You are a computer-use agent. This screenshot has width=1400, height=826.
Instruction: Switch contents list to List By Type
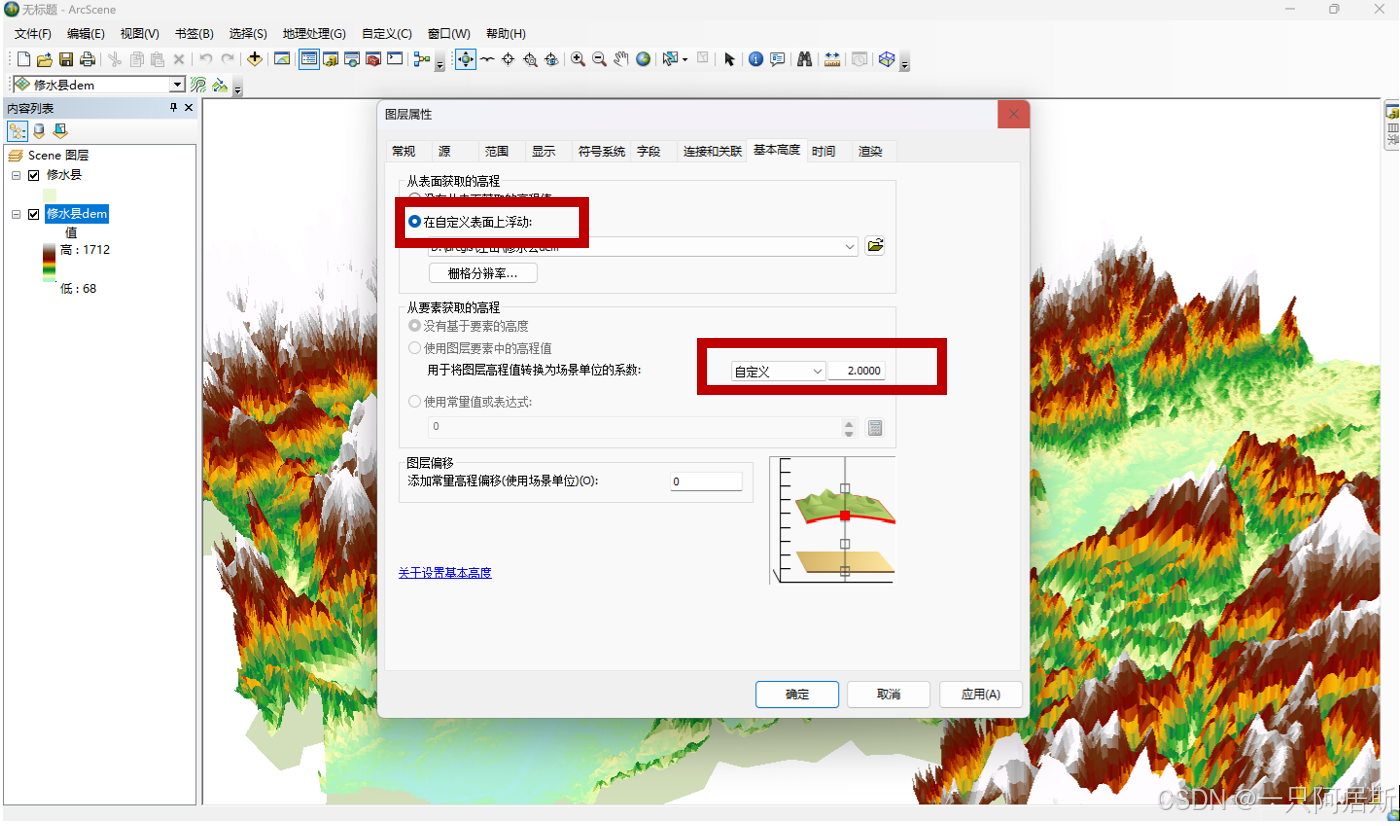click(60, 131)
